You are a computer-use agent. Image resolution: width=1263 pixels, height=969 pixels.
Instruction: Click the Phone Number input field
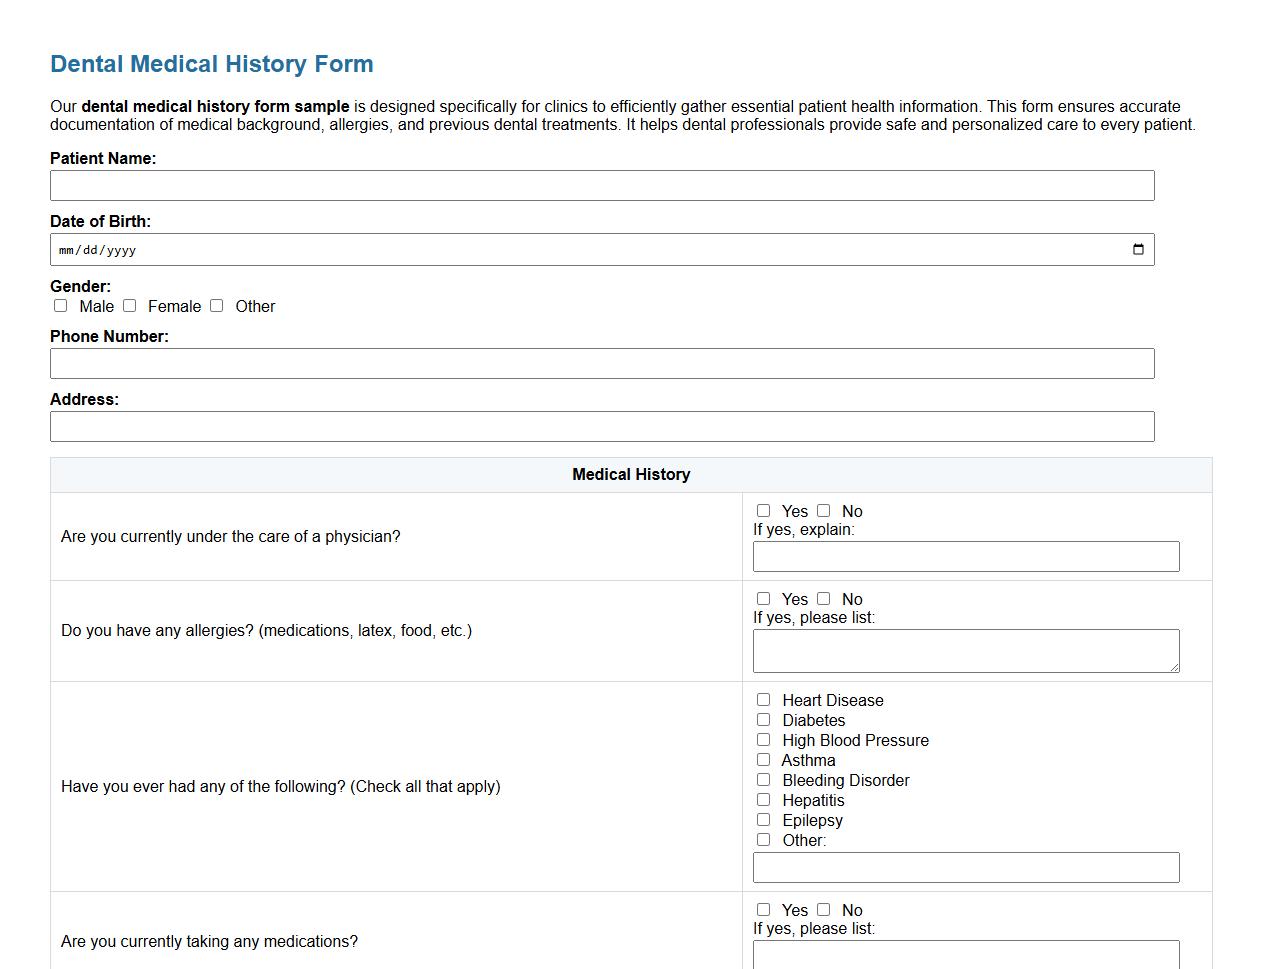(x=600, y=363)
